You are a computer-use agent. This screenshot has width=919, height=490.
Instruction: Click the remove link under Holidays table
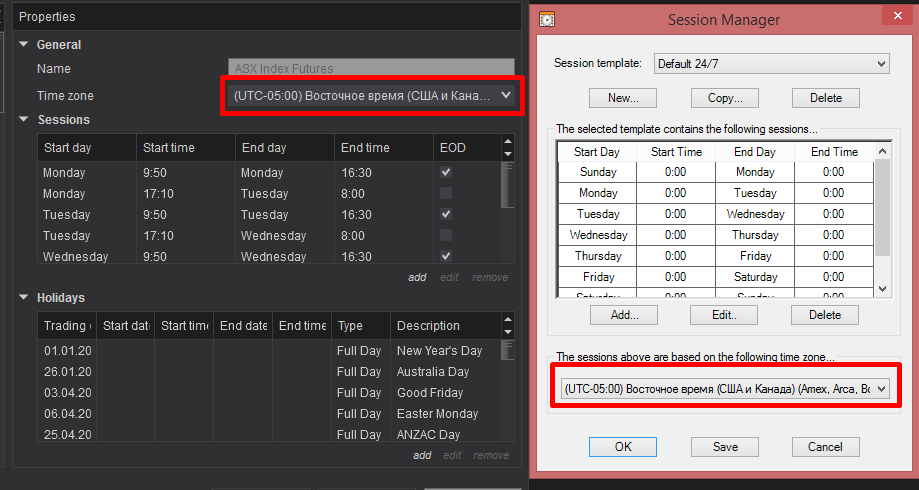tap(491, 455)
